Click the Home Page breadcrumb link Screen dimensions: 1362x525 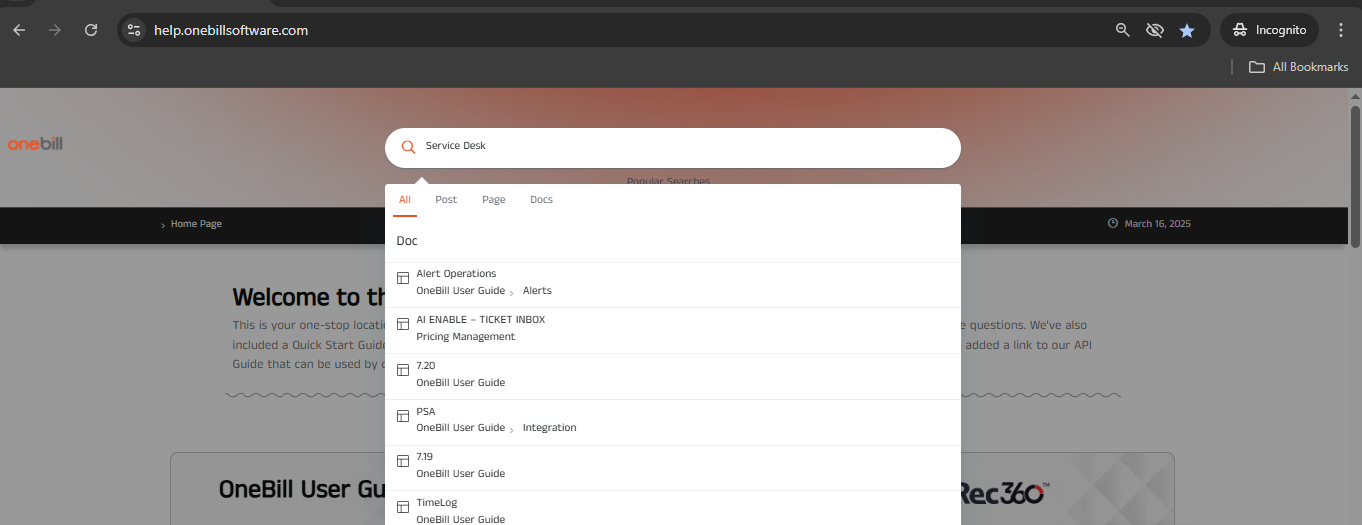click(196, 224)
